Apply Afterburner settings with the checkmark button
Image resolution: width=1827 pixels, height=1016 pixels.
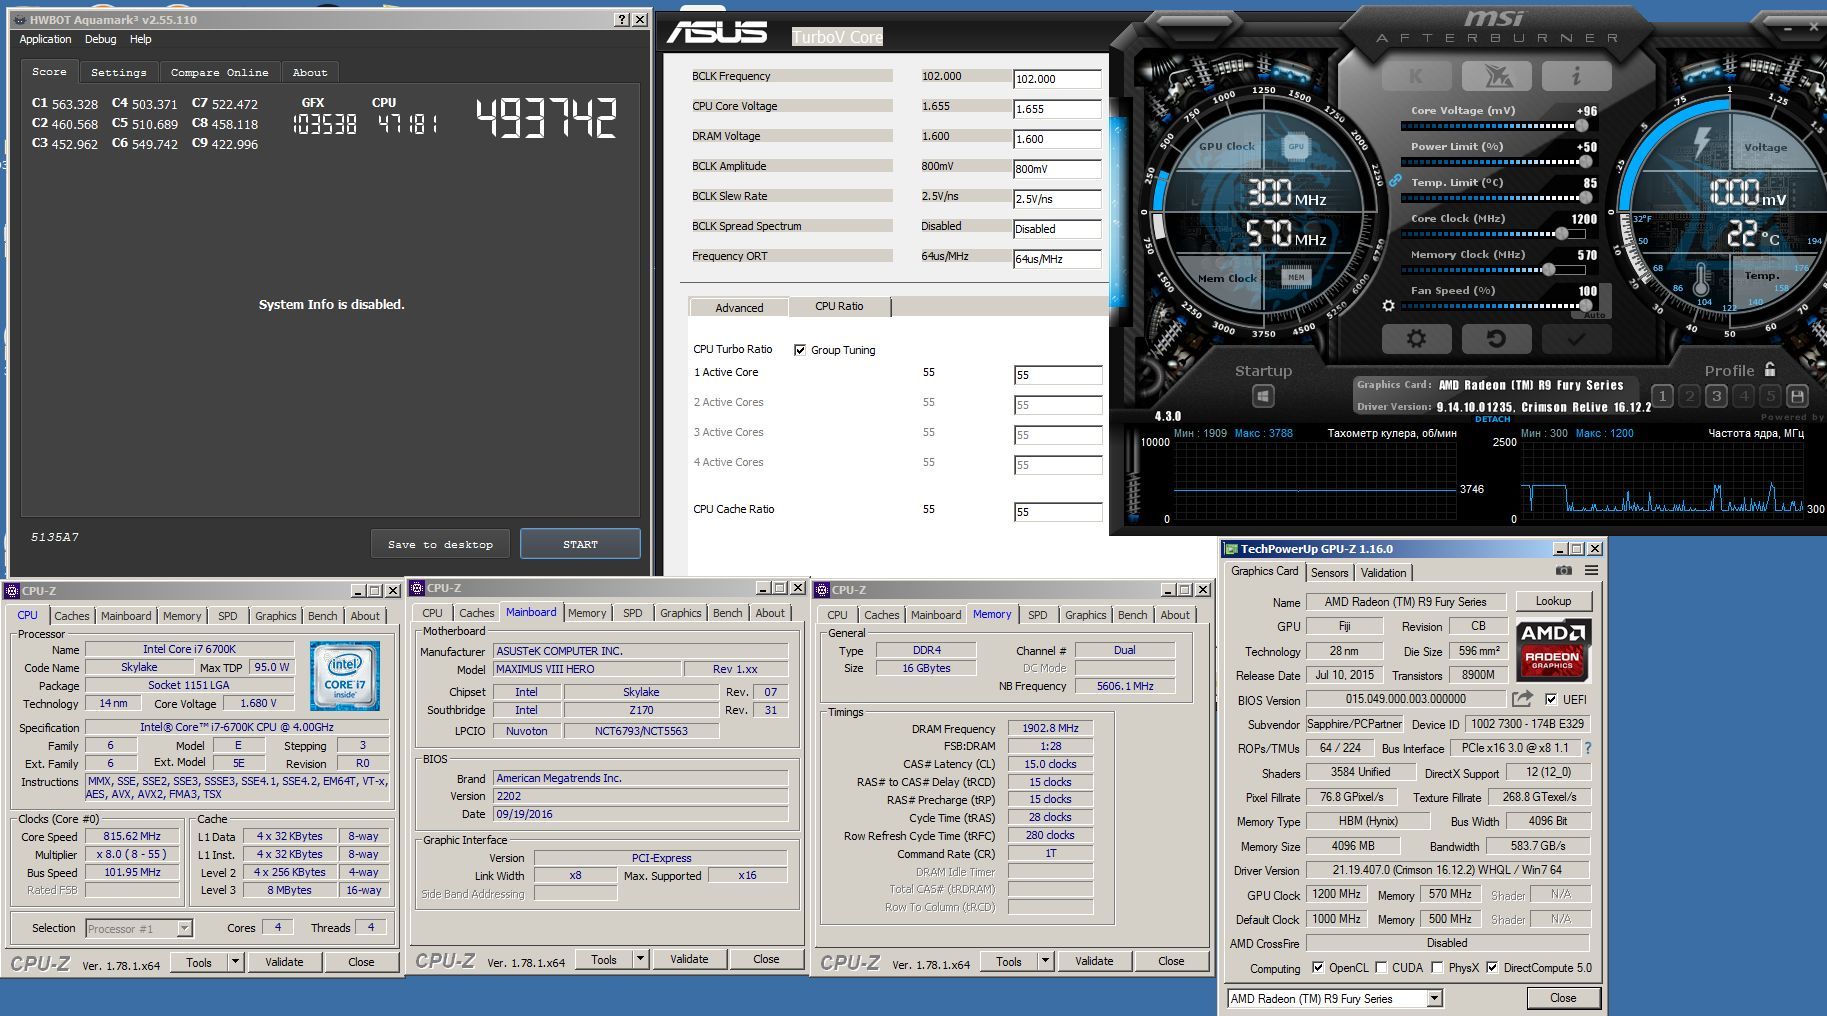coord(1576,339)
